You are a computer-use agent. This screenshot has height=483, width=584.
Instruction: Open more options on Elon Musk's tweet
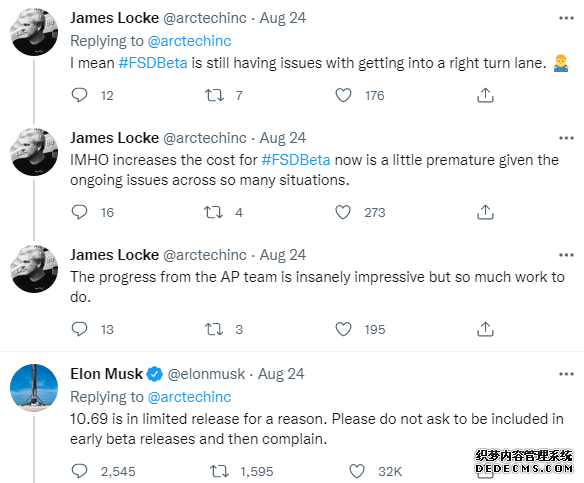click(x=566, y=374)
